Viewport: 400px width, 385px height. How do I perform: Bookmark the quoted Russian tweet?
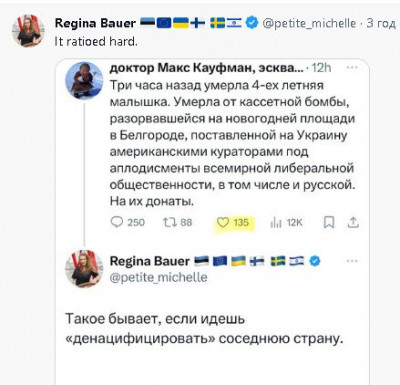pyautogui.click(x=329, y=222)
